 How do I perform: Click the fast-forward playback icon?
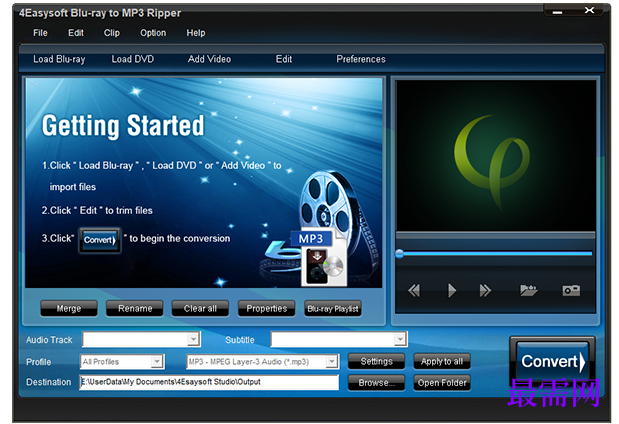point(485,291)
